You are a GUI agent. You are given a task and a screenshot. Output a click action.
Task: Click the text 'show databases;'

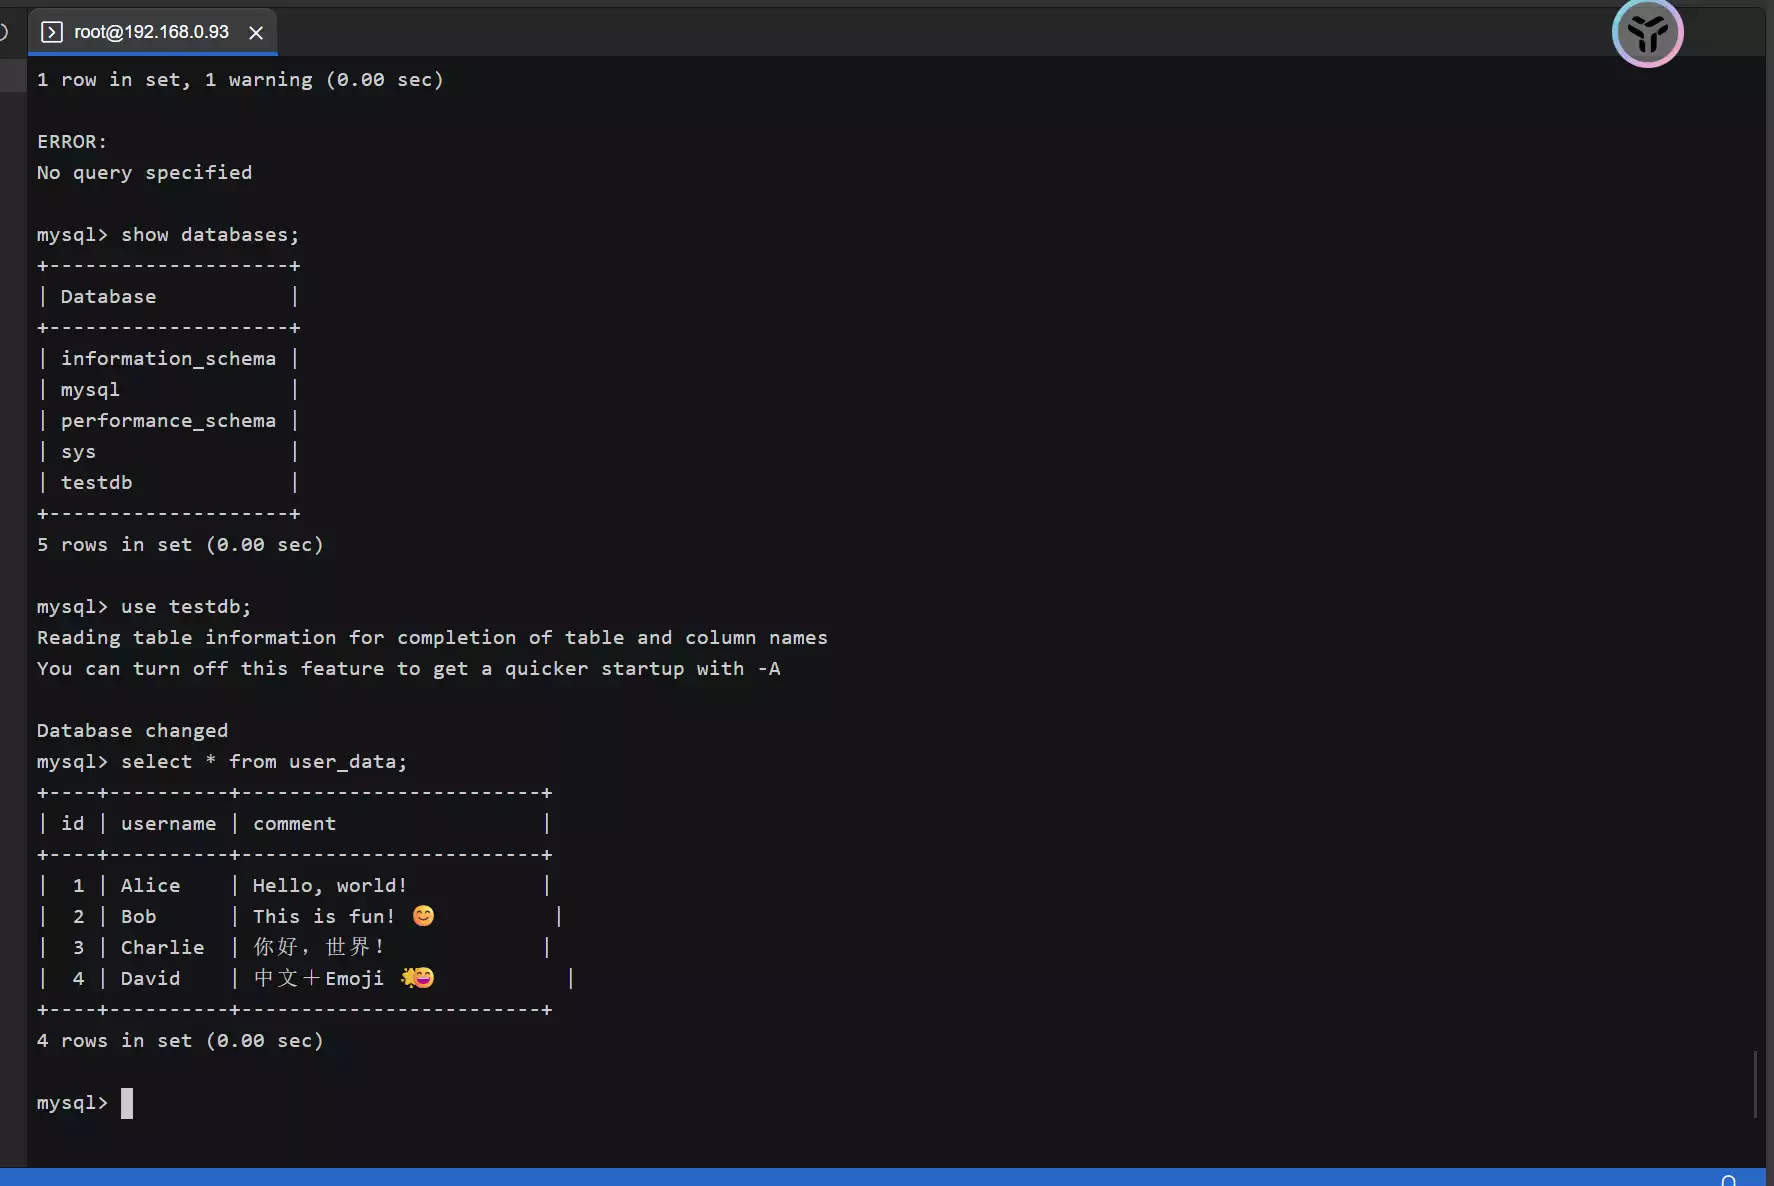(x=210, y=235)
